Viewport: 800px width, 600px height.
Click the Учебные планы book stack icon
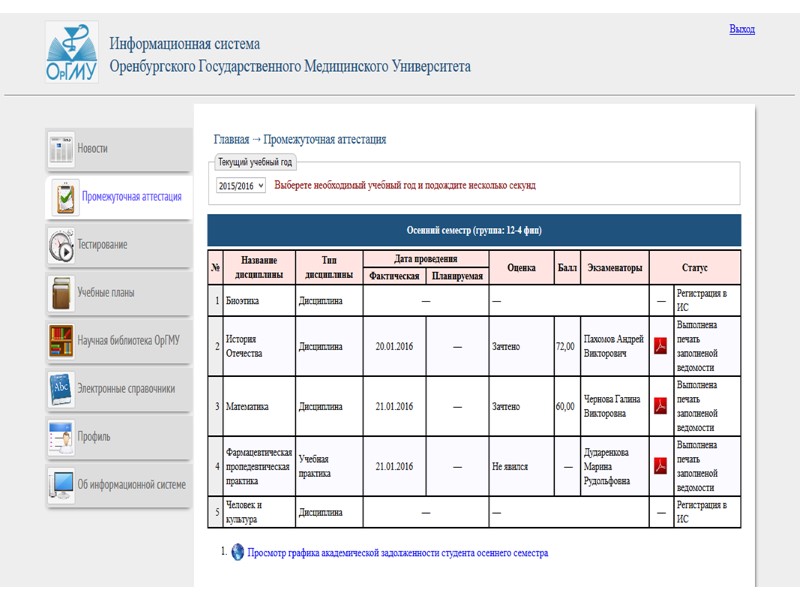(x=61, y=293)
